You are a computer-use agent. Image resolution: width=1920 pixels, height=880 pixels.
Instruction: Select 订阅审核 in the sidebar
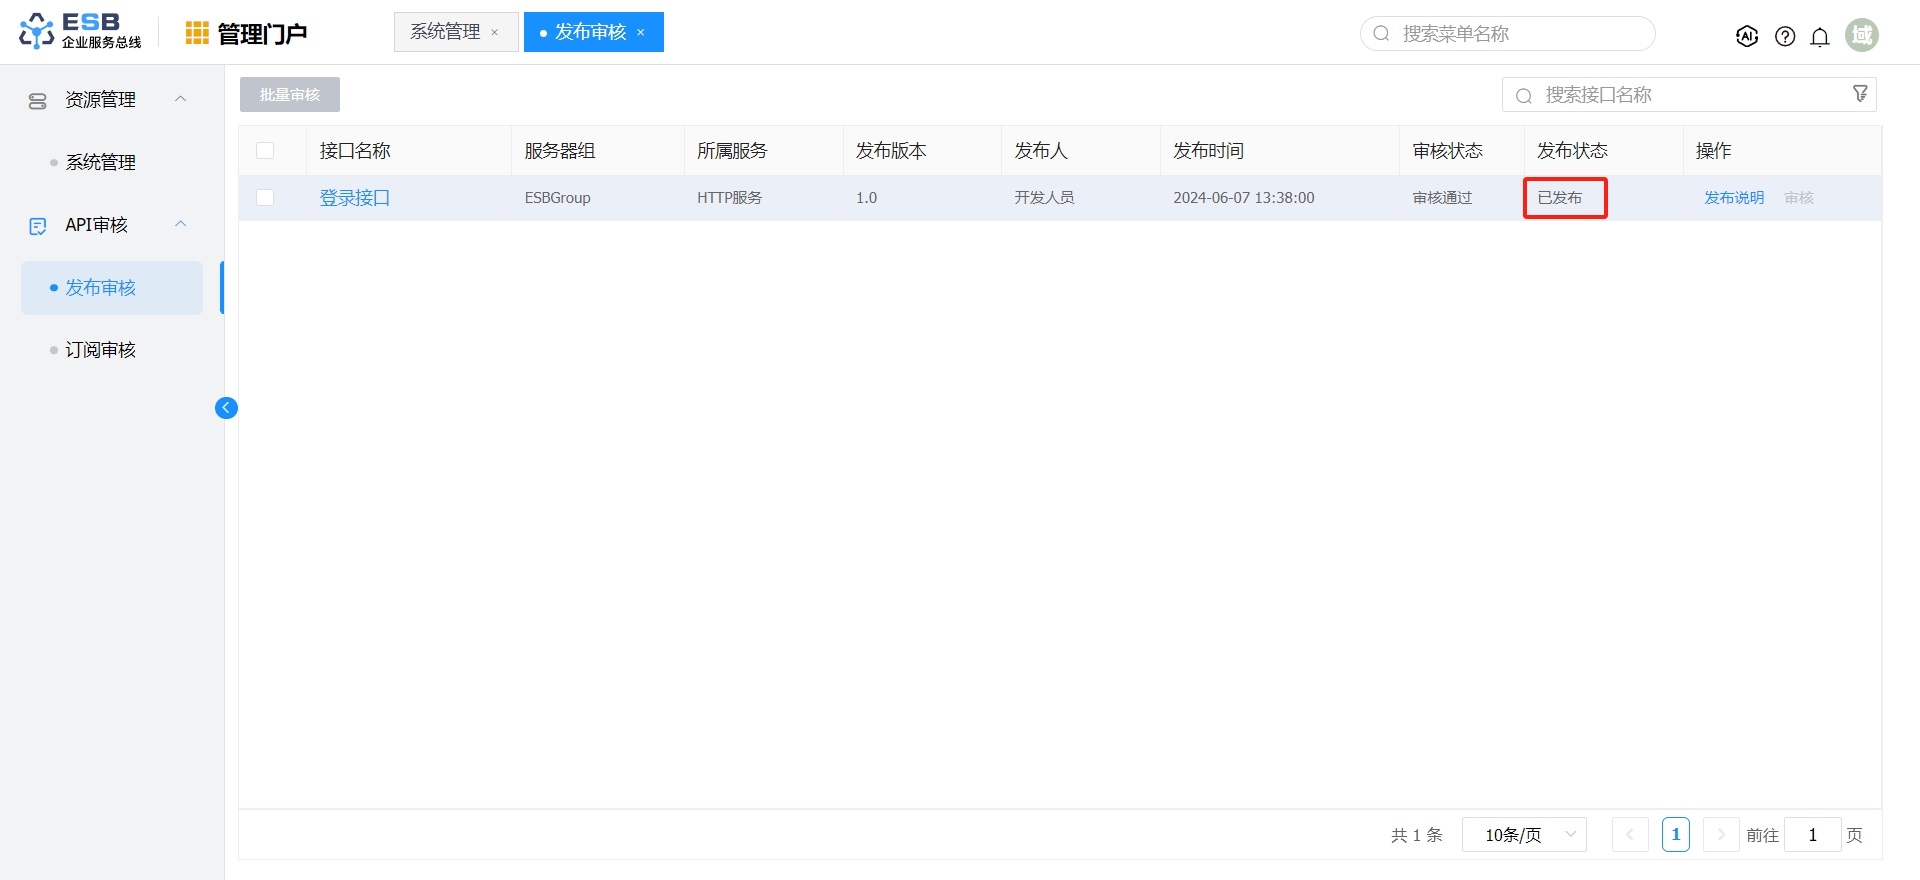(100, 350)
